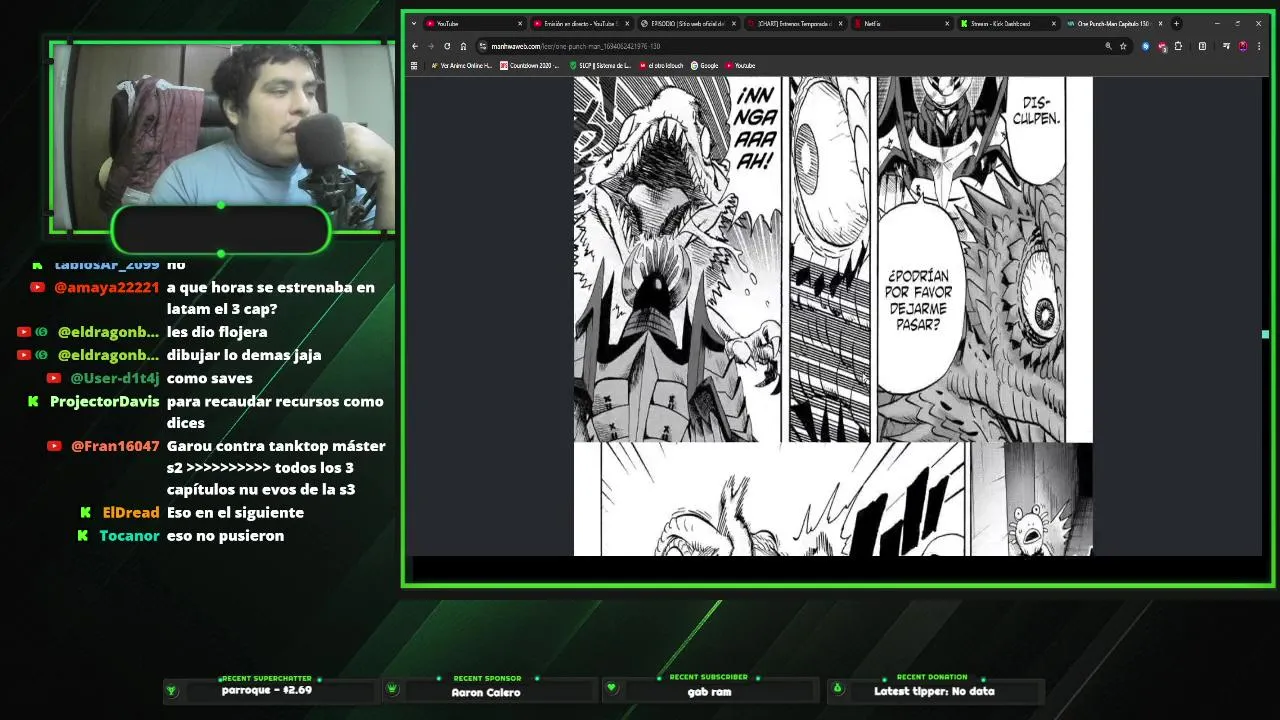Switch to the YouTube tab
This screenshot has width=1280, height=720.
[x=474, y=23]
